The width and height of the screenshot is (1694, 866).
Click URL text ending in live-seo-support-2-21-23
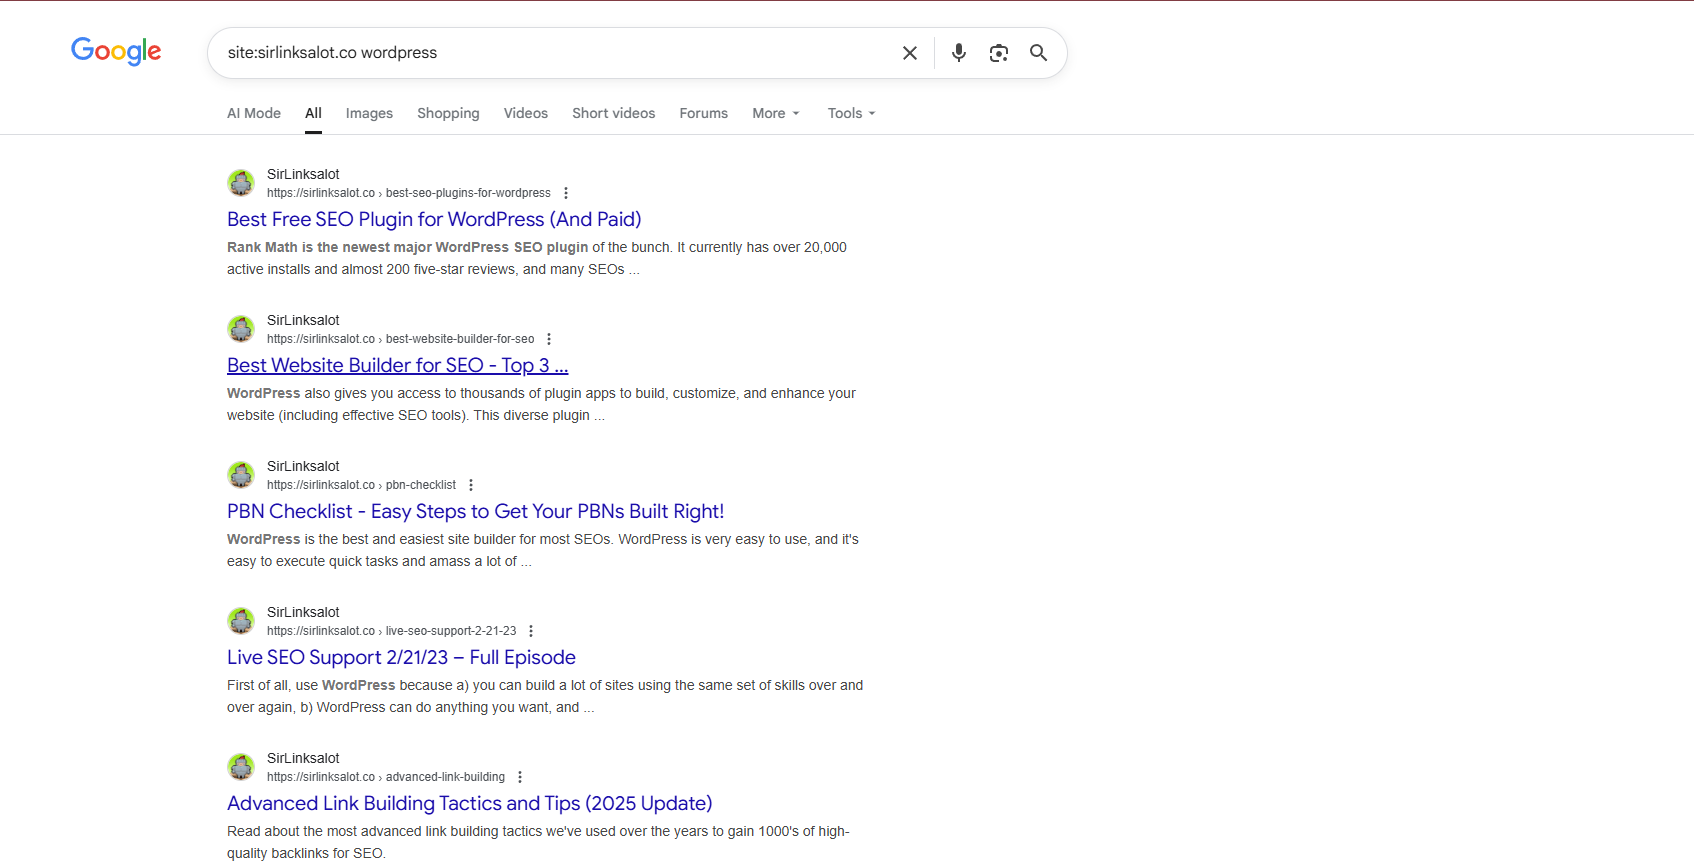[392, 631]
